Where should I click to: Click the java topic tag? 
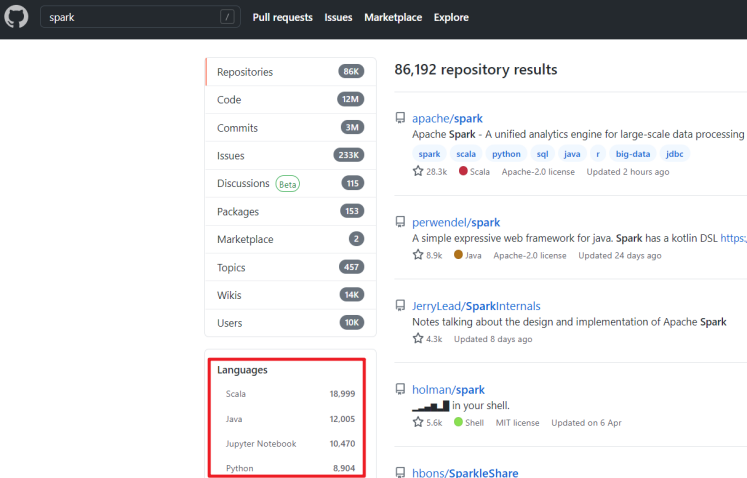click(572, 154)
